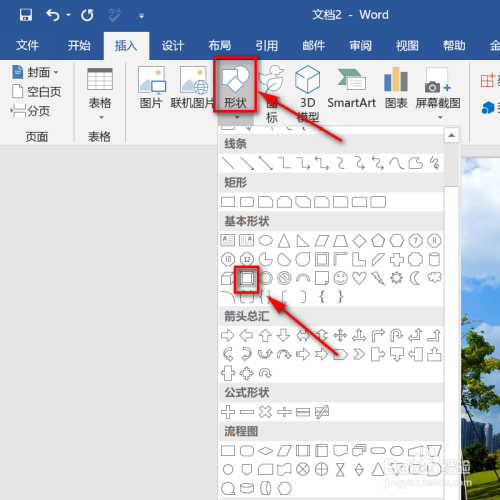Screen dimensions: 500x500
Task: Select the oval shape
Action: click(266, 240)
